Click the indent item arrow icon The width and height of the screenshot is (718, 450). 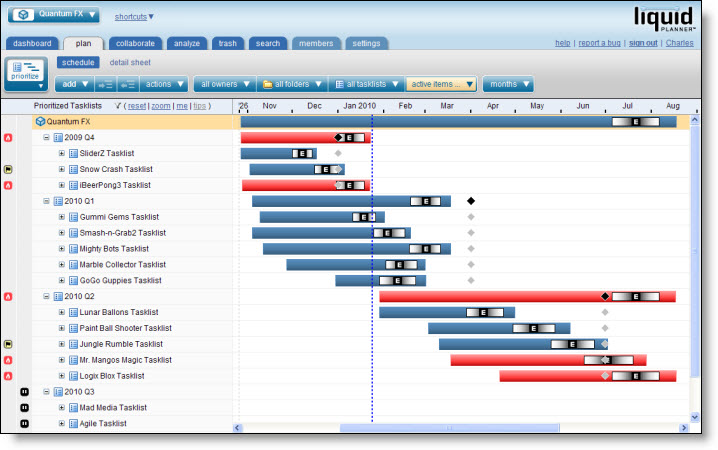[105, 84]
